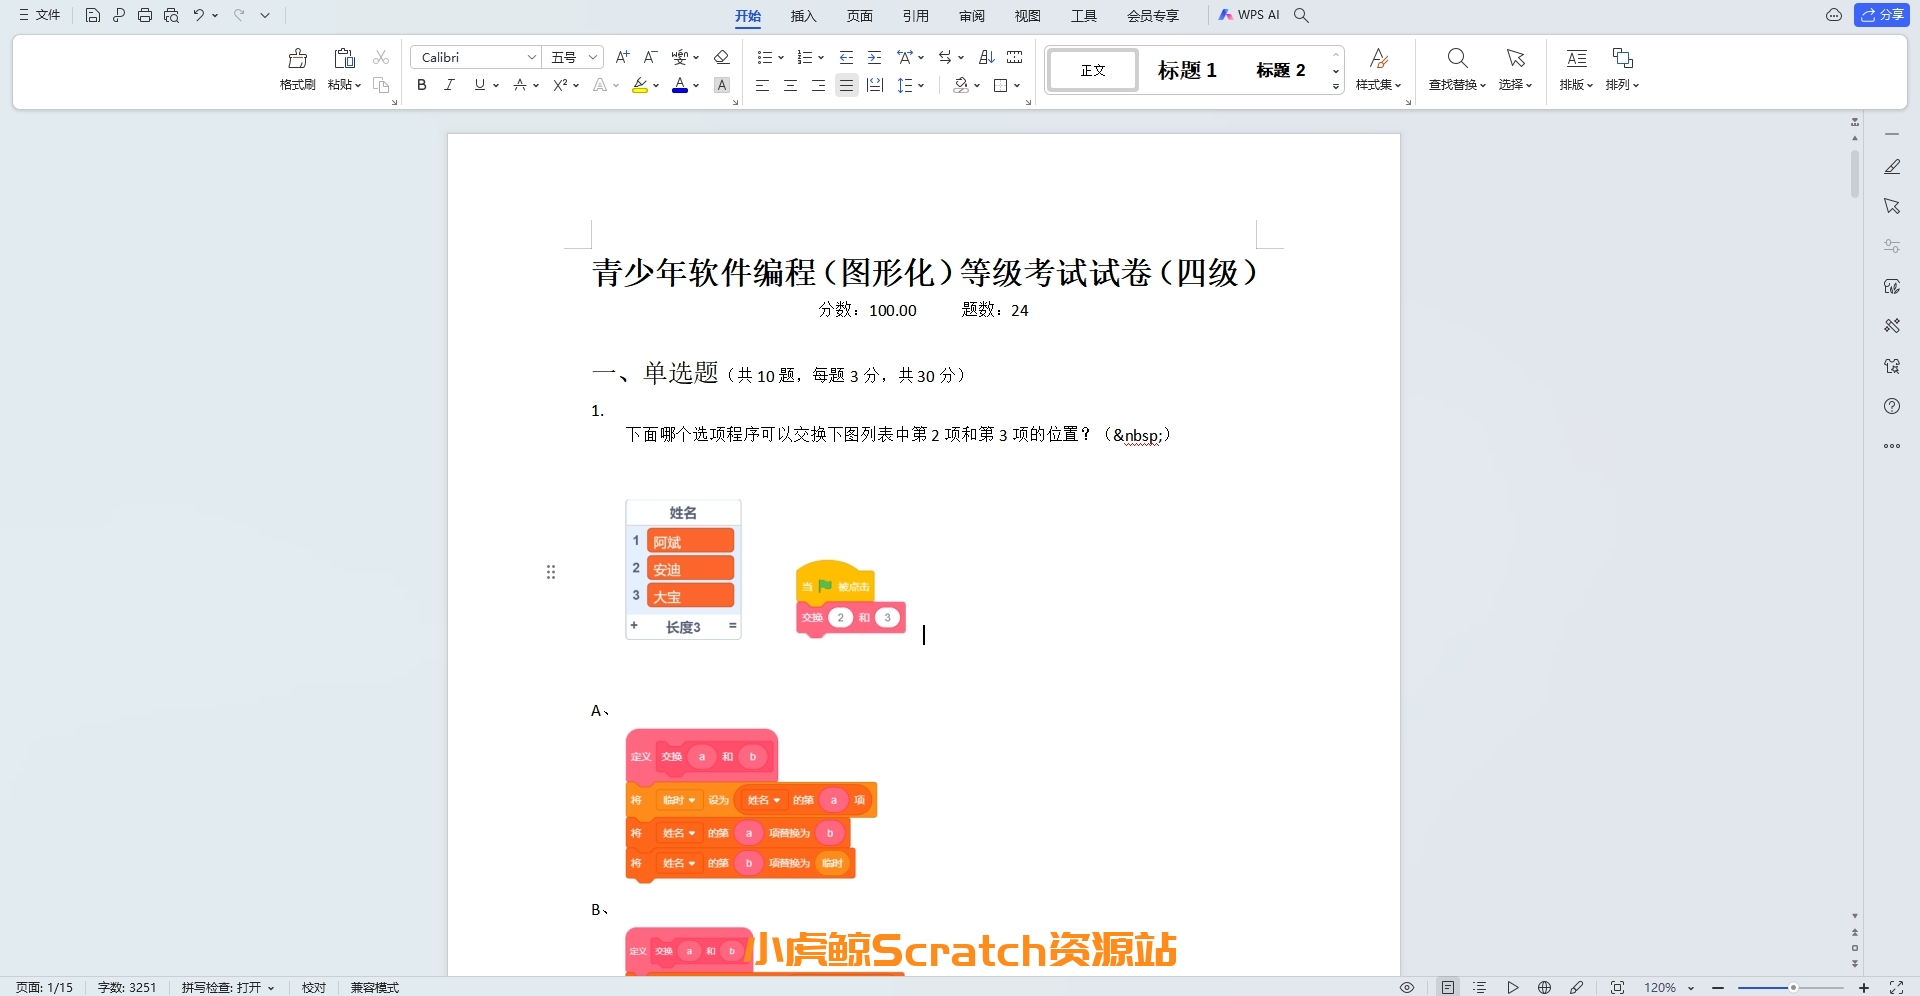Switch to the 视图 (View) tab

pos(1028,15)
